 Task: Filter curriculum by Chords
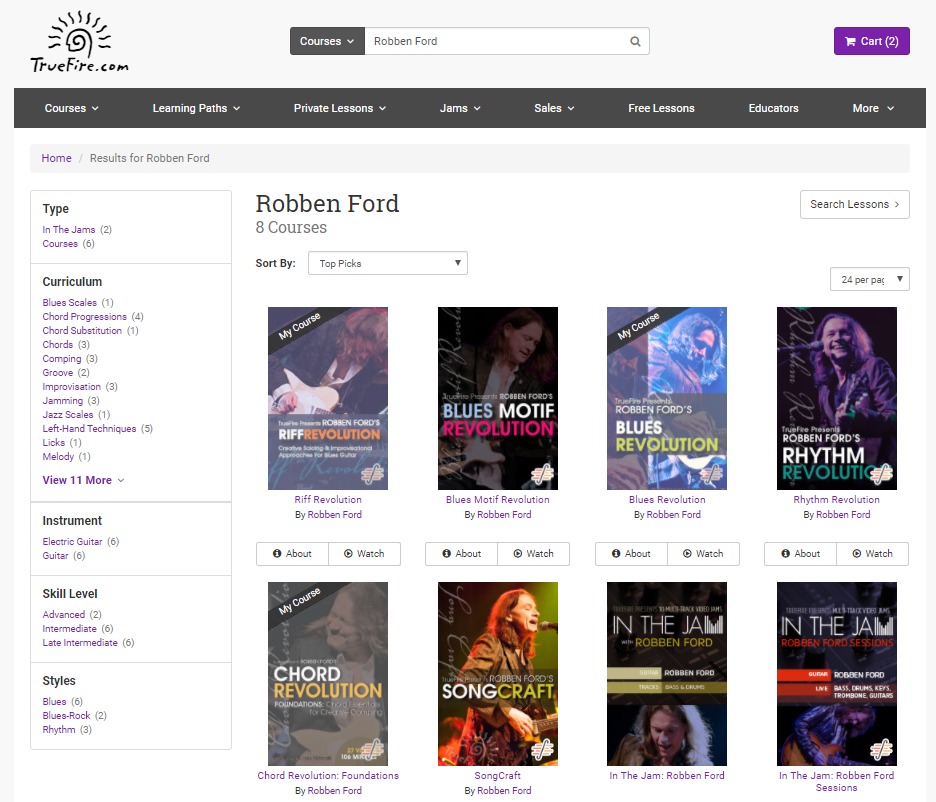57,344
